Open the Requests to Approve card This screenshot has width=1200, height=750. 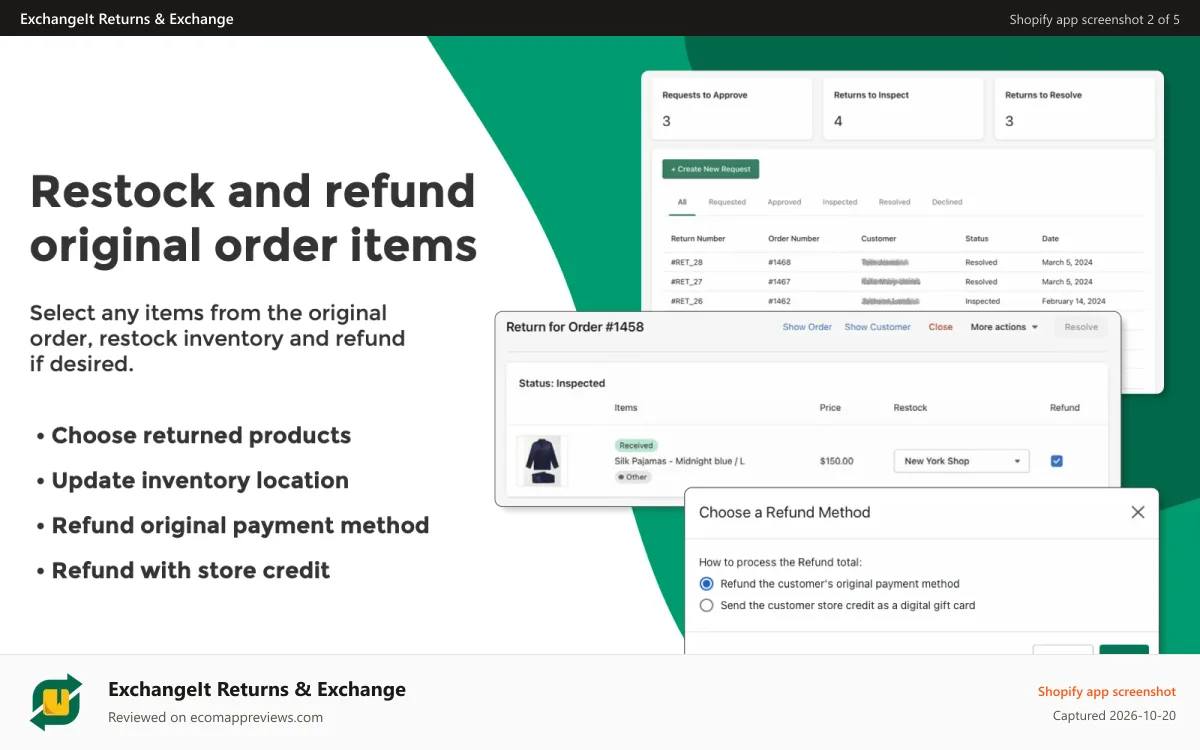[732, 108]
